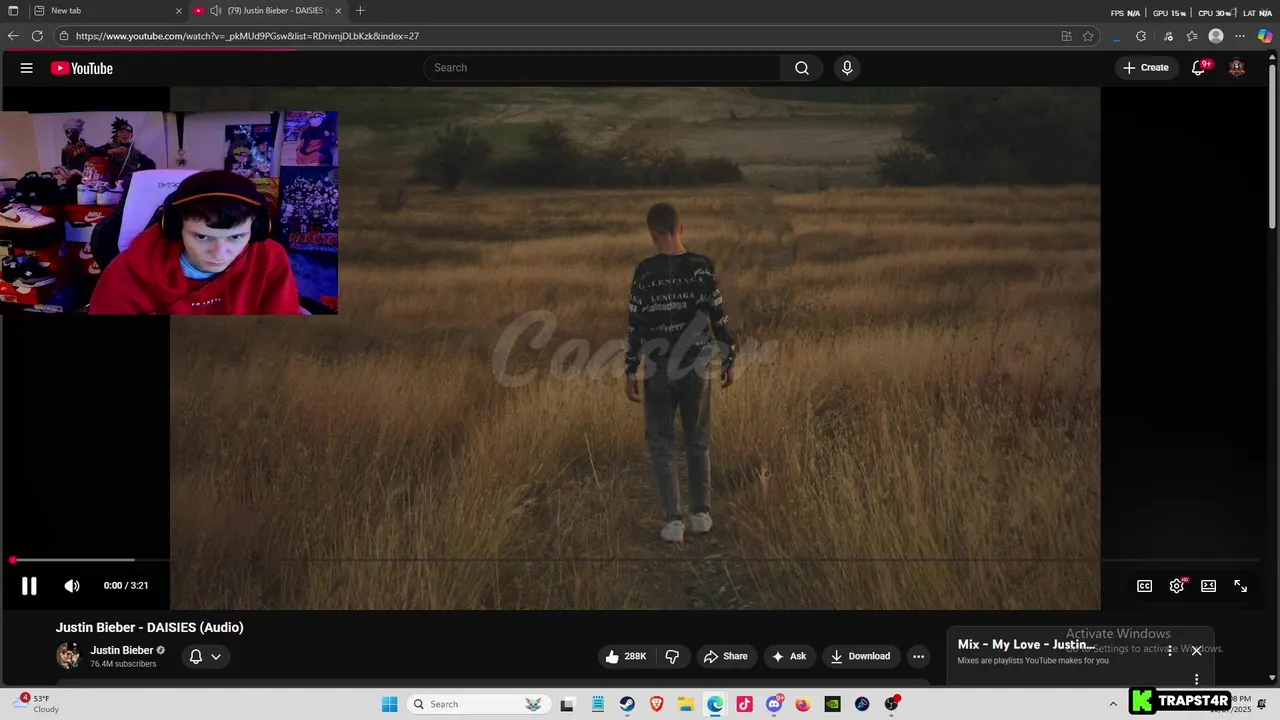Screen dimensions: 1280x720
Task: Open Brave browser from taskbar
Action: (x=657, y=704)
